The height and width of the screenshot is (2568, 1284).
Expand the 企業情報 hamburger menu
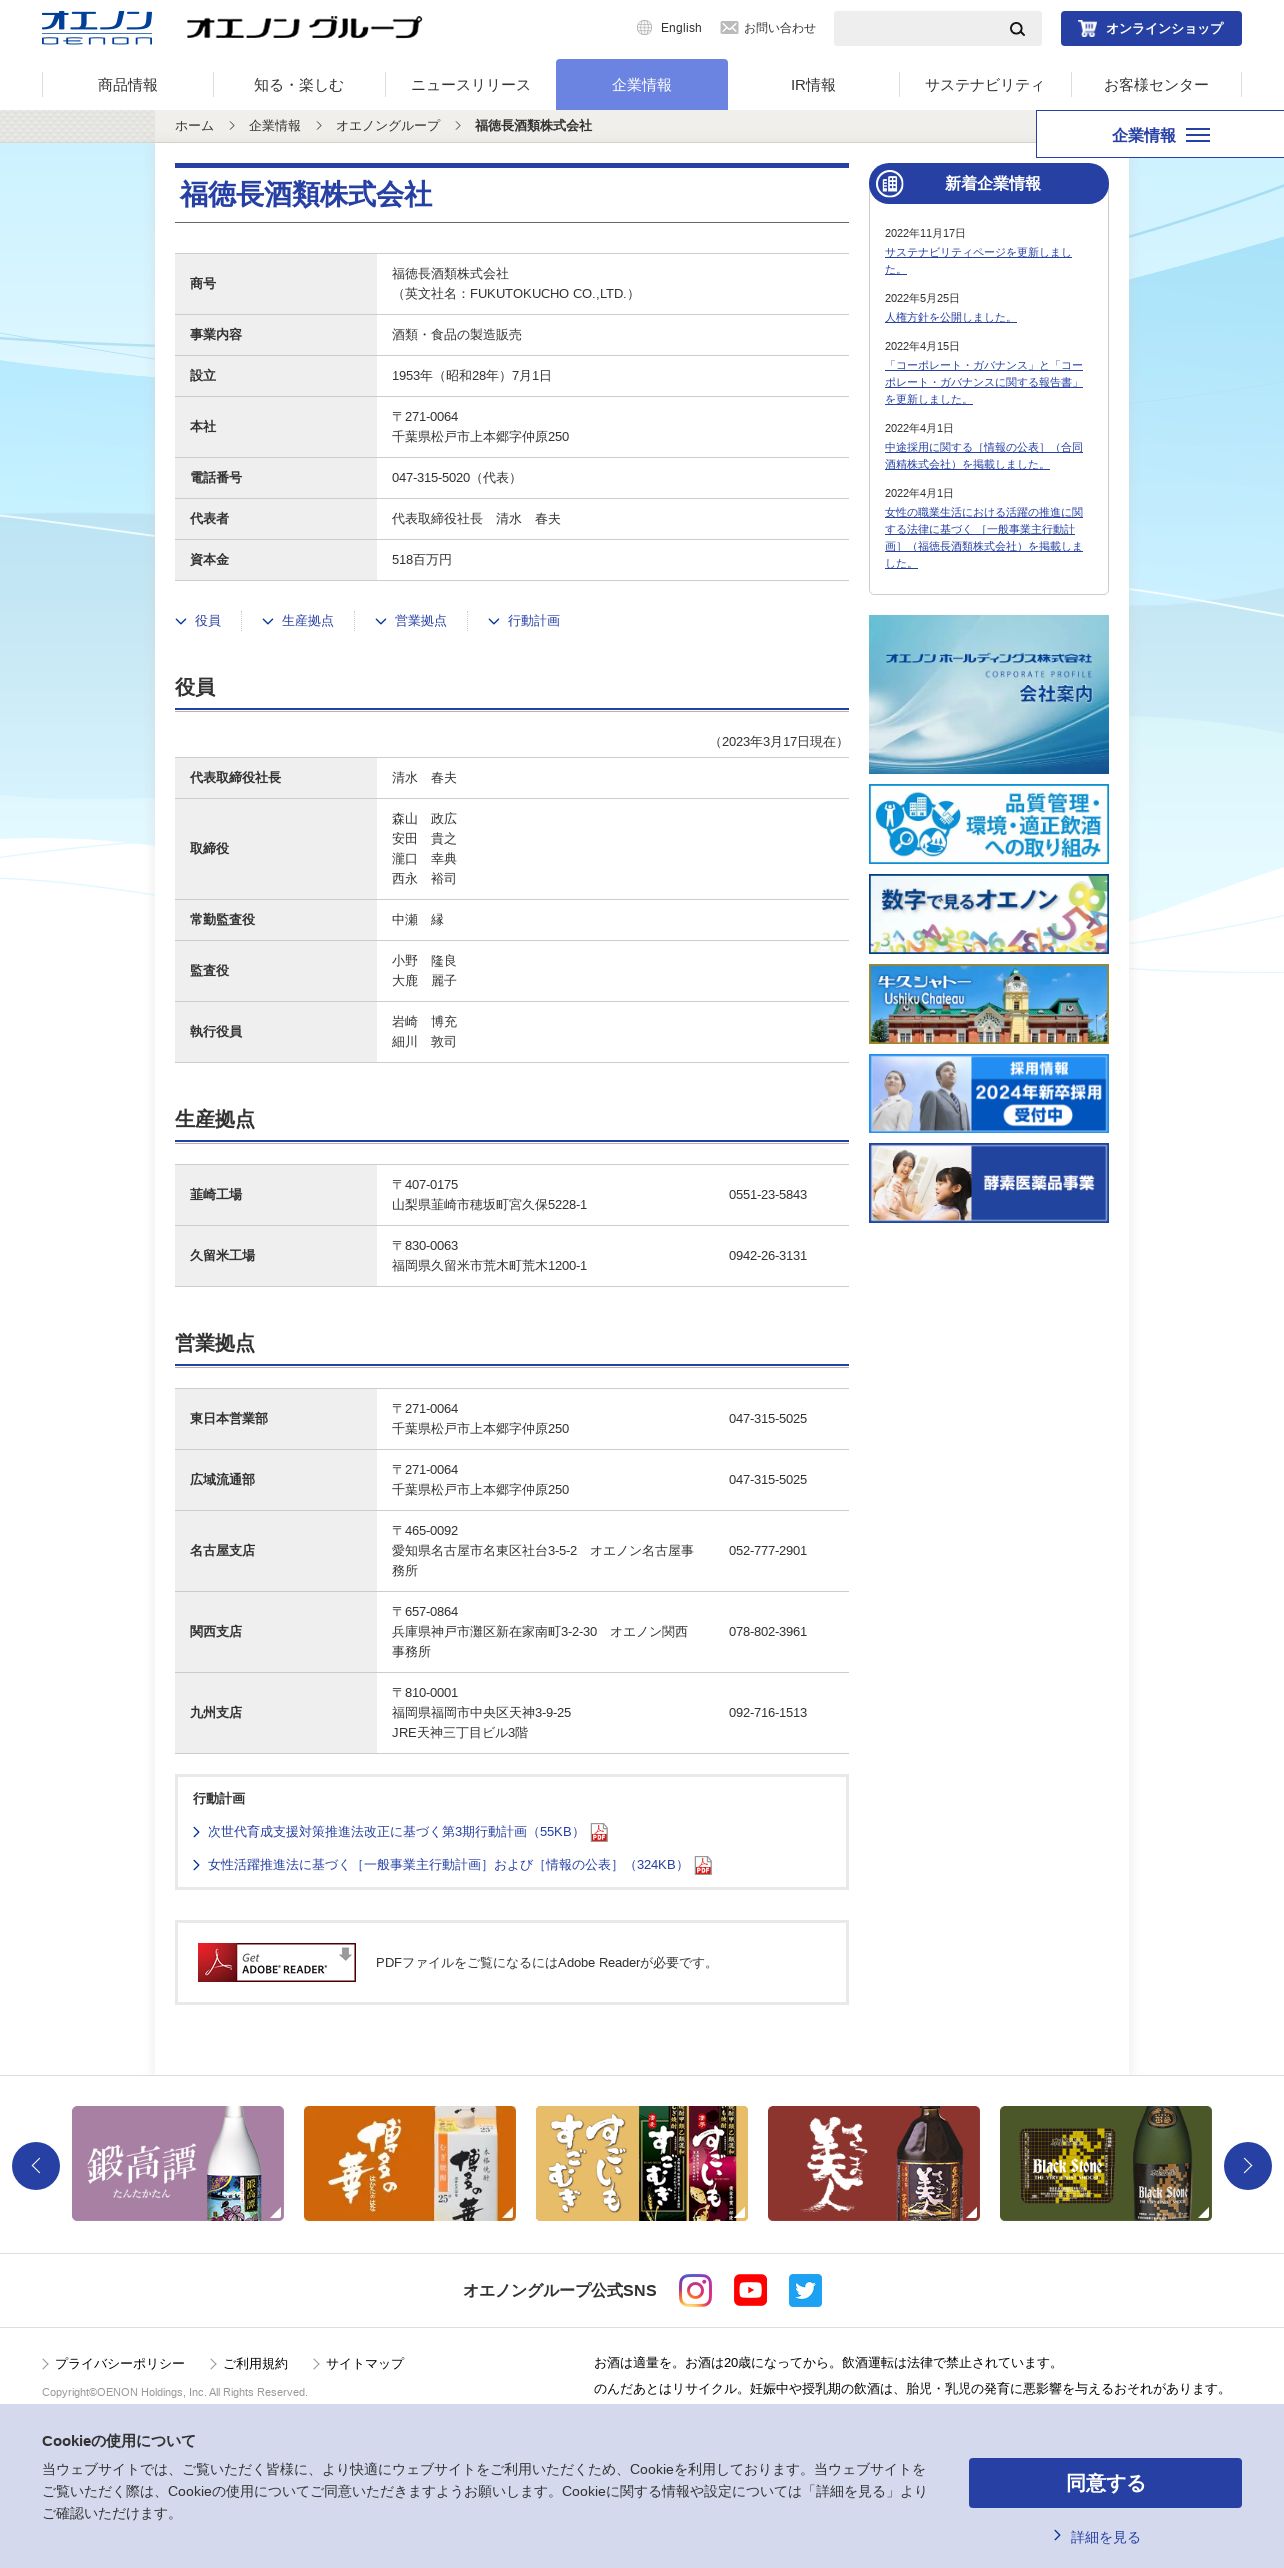pyautogui.click(x=1160, y=135)
